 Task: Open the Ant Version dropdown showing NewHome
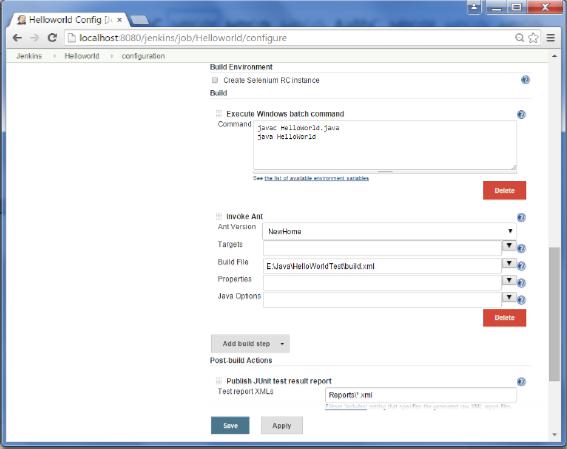389,231
